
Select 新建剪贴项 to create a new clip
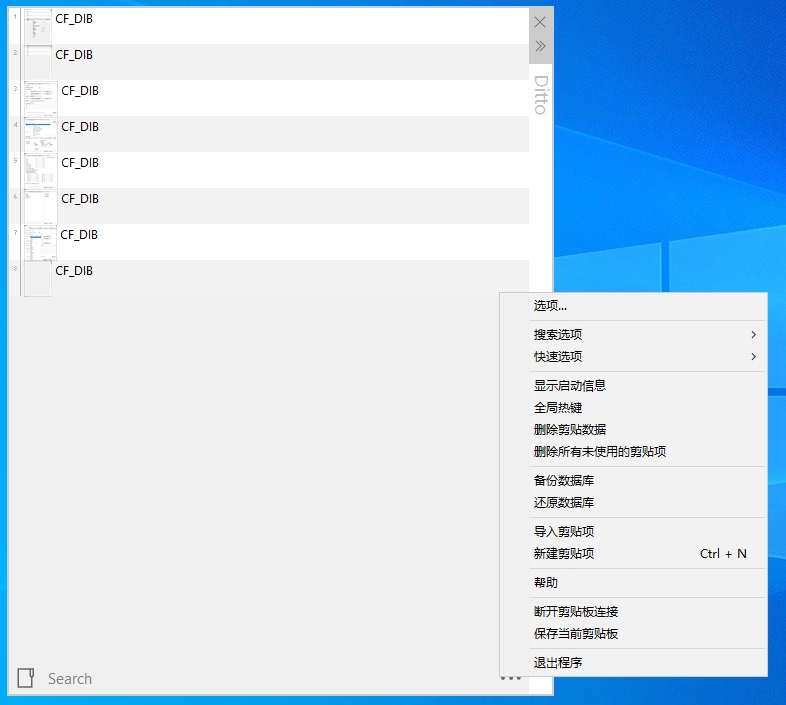[x=564, y=554]
